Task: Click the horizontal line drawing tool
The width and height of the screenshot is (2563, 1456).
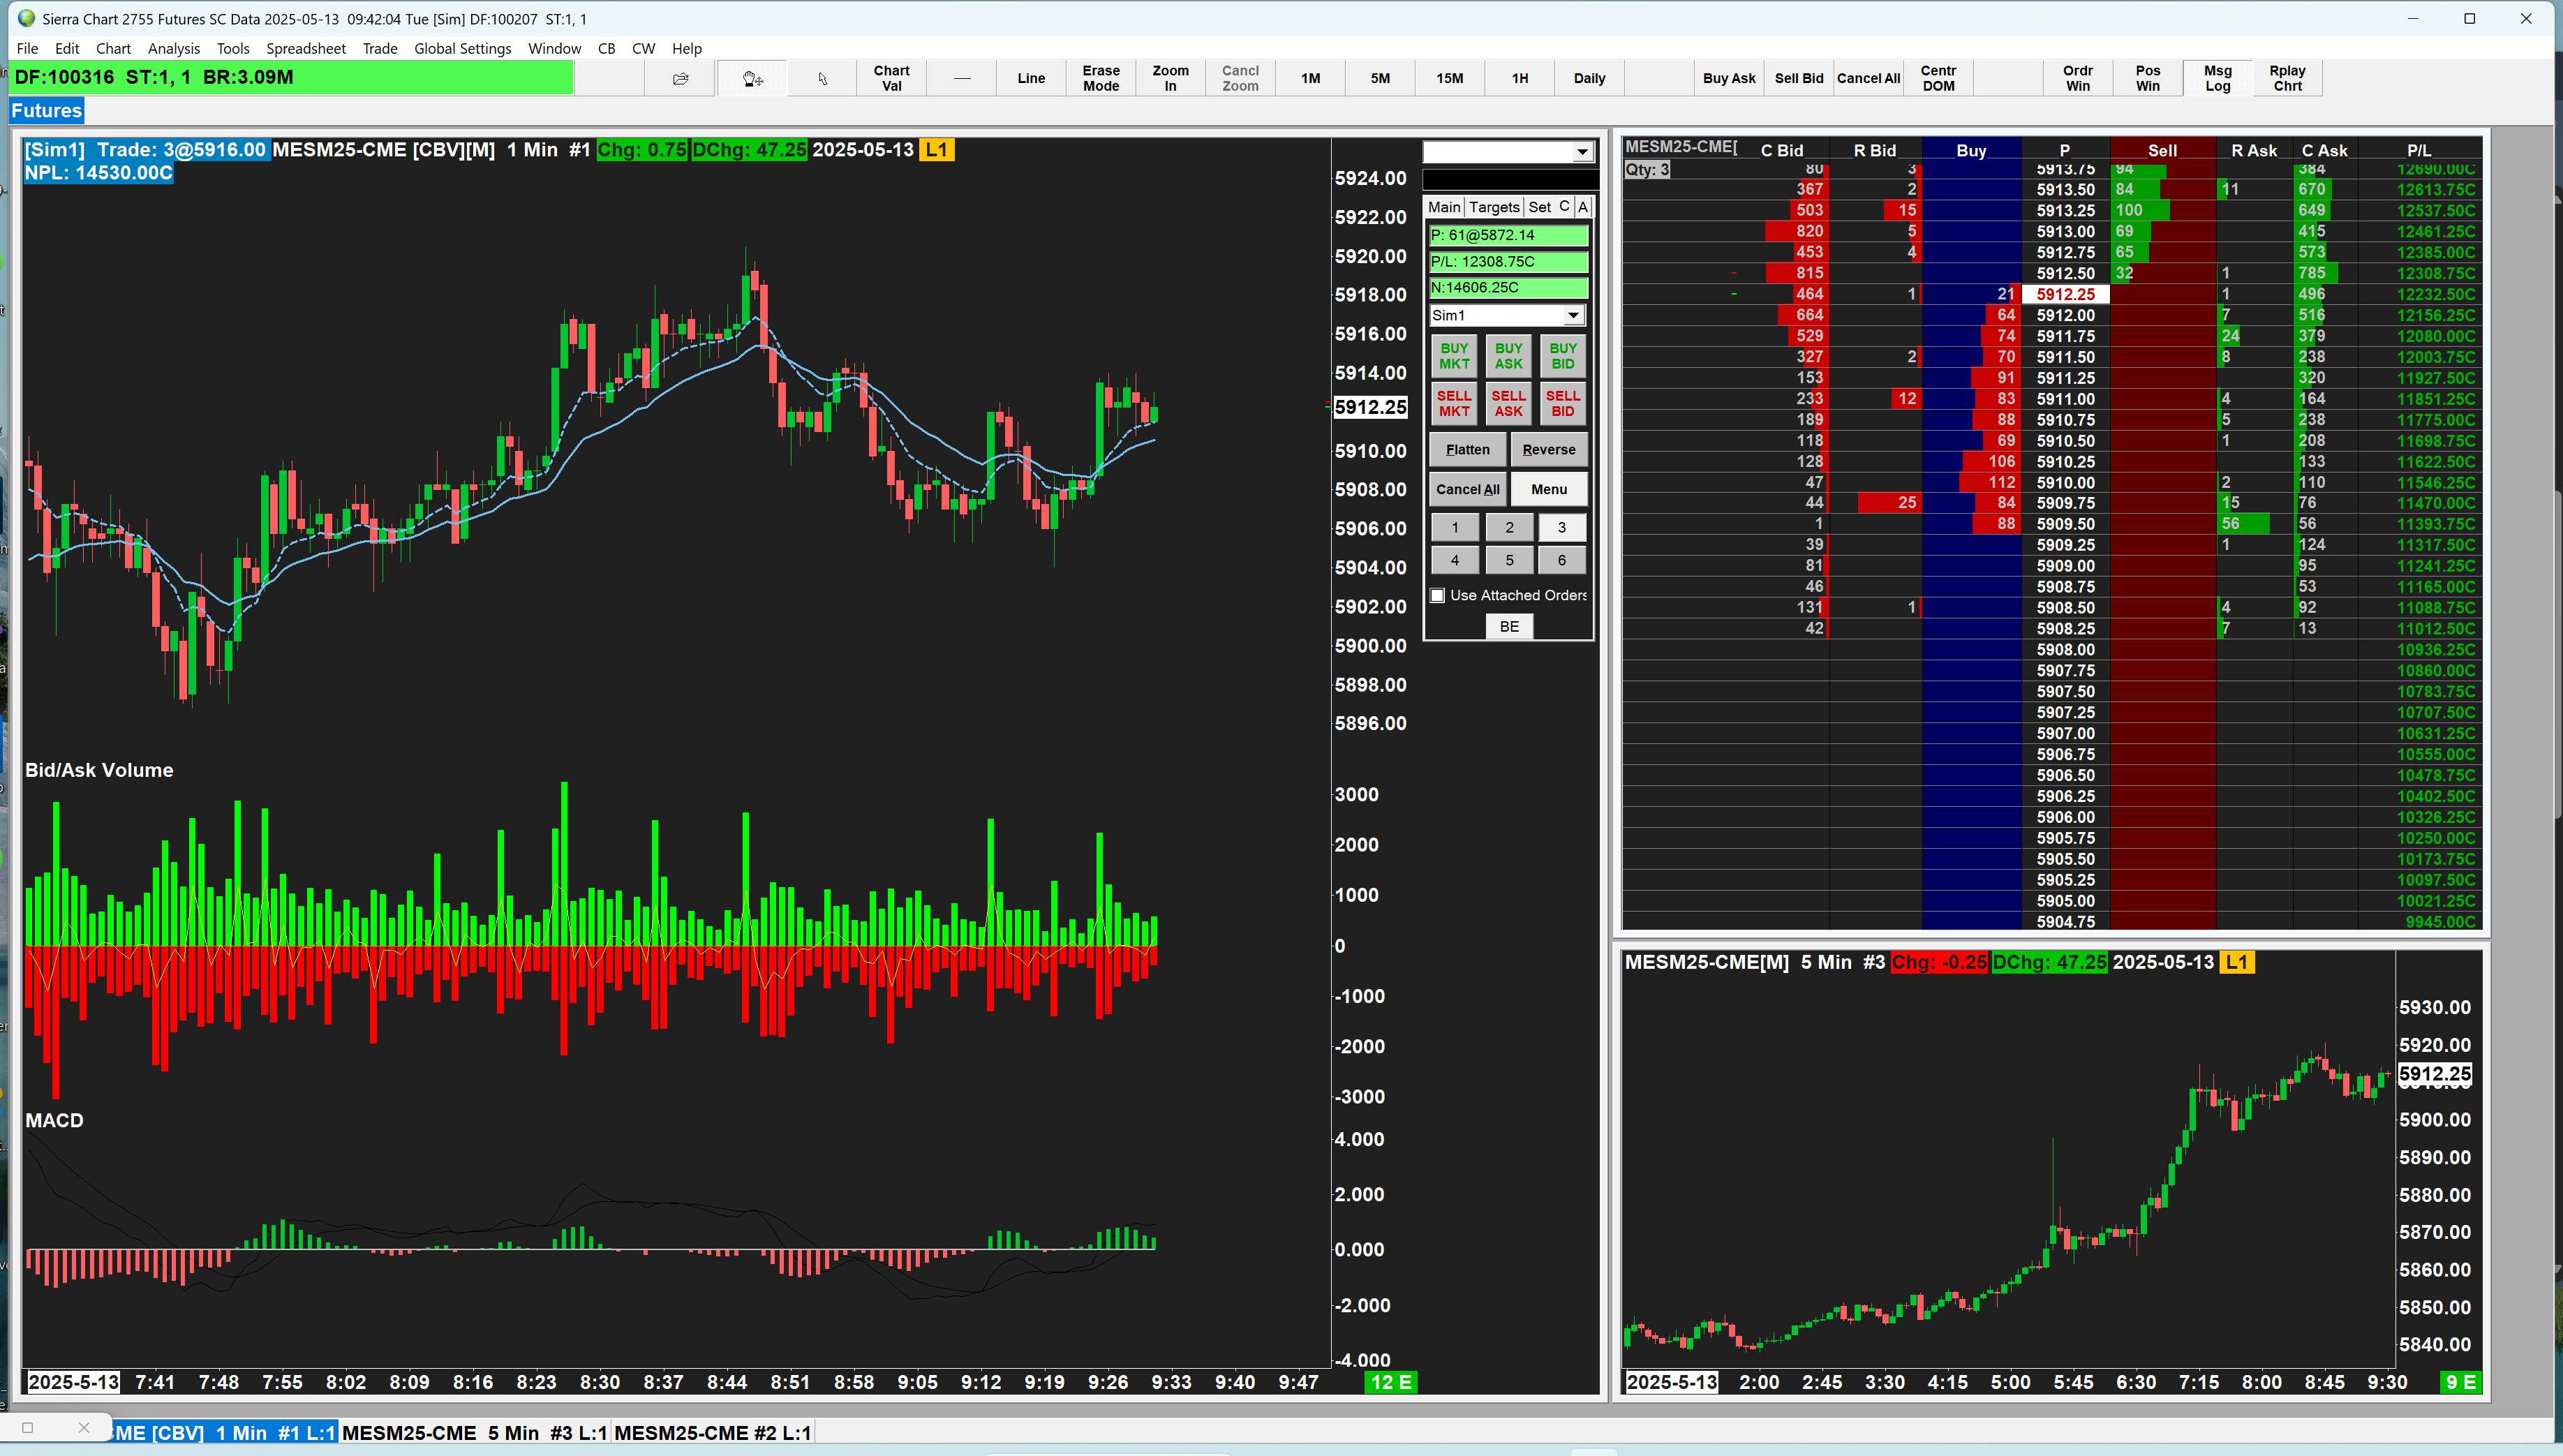Action: pyautogui.click(x=961, y=78)
